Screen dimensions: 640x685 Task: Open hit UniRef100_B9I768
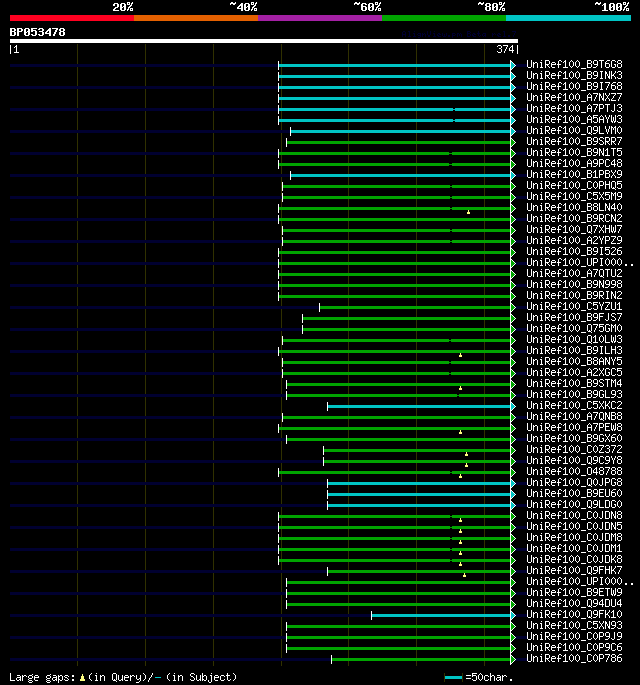tap(574, 86)
